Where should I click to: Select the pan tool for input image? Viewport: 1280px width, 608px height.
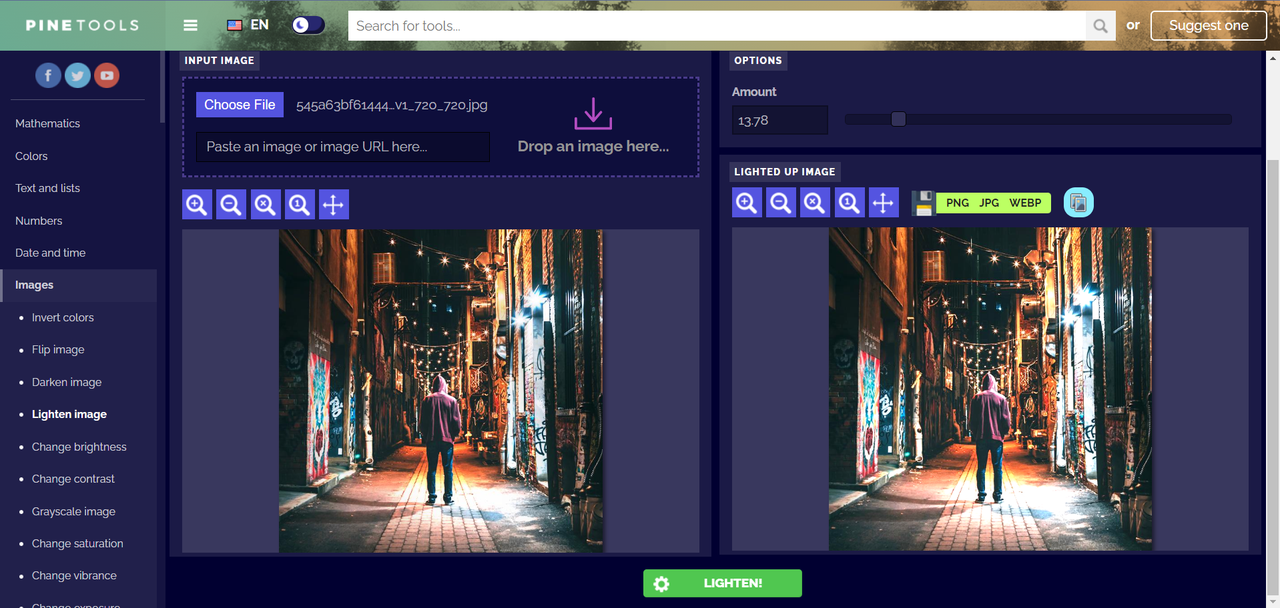click(333, 205)
